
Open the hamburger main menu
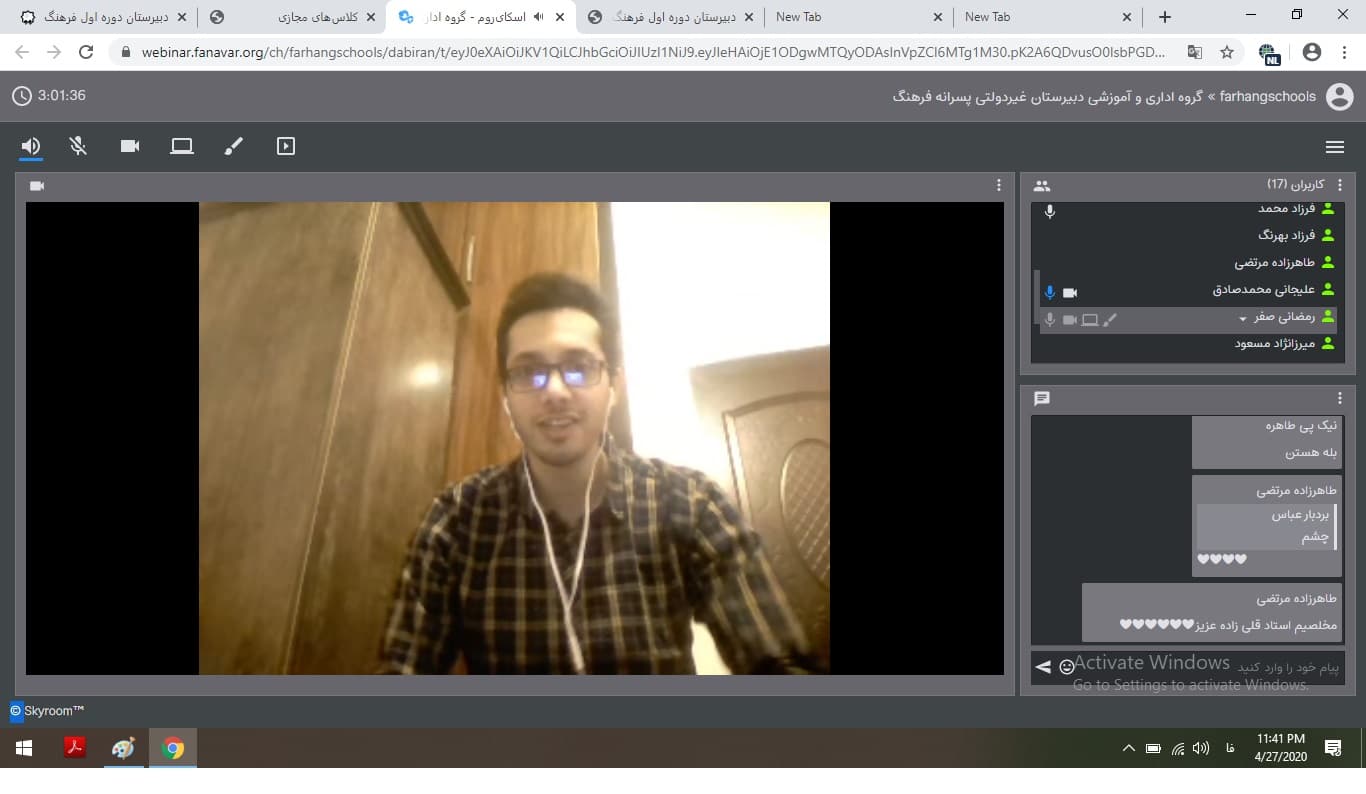(1334, 147)
